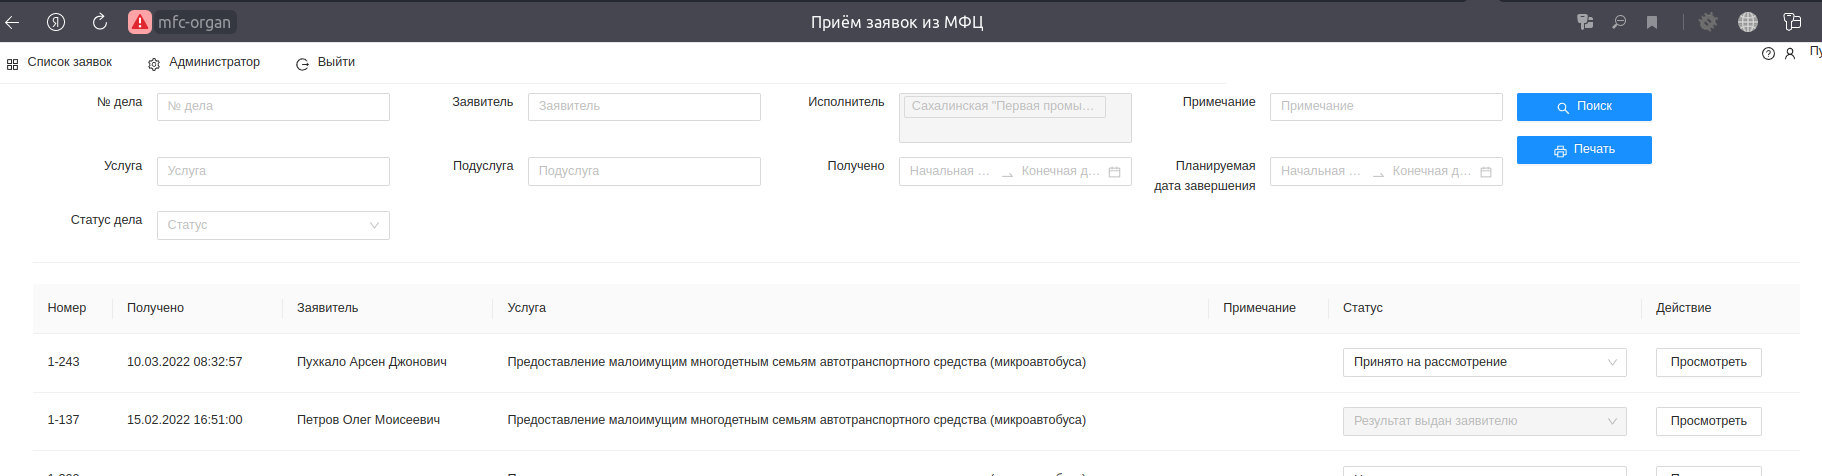Click Просмотреть for case 1-137
The image size is (1822, 476).
click(1708, 421)
